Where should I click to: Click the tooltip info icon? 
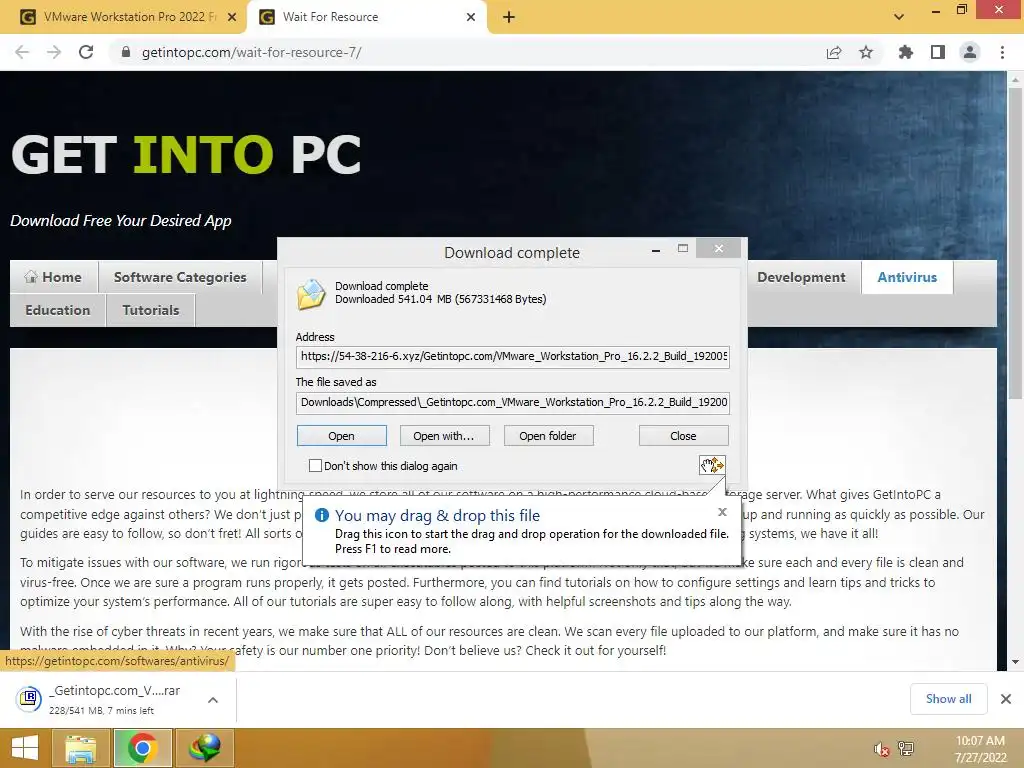(x=322, y=515)
